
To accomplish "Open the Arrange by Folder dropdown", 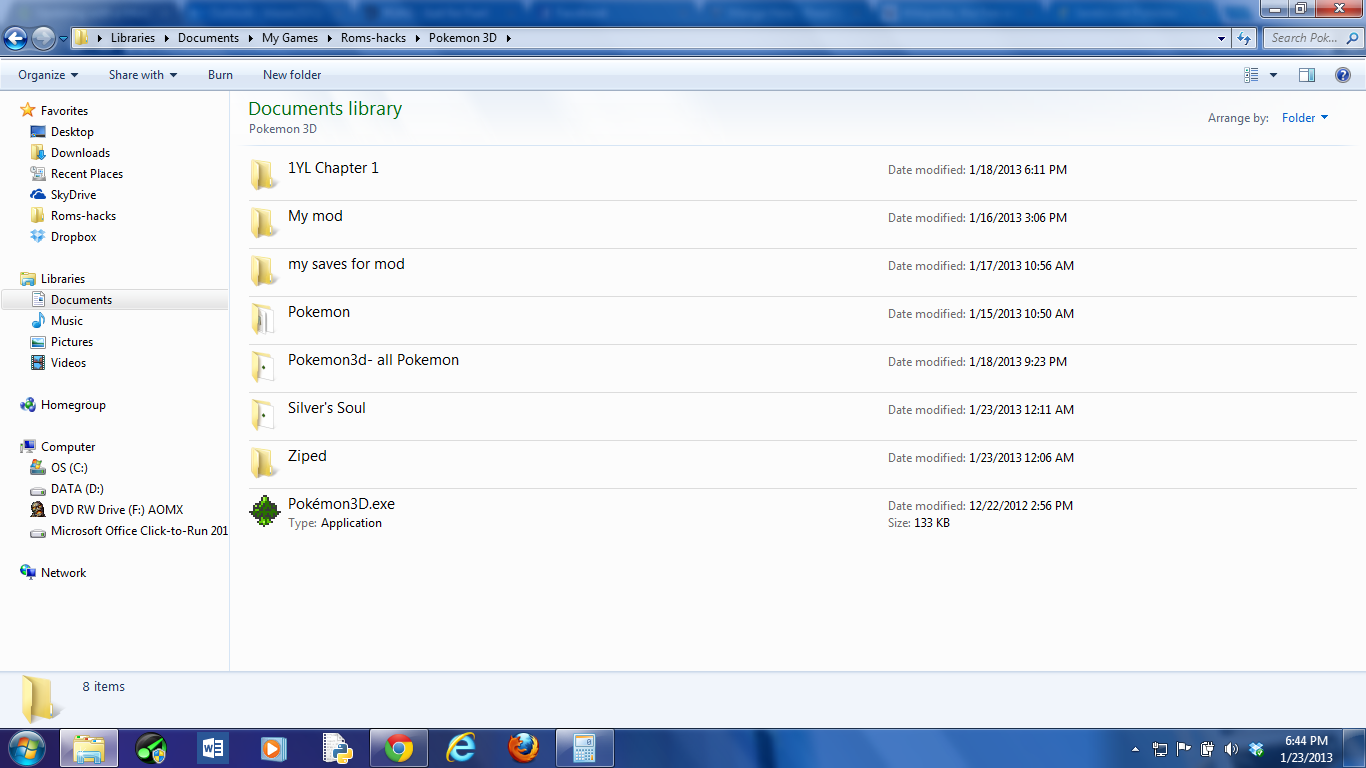I will tap(1305, 118).
